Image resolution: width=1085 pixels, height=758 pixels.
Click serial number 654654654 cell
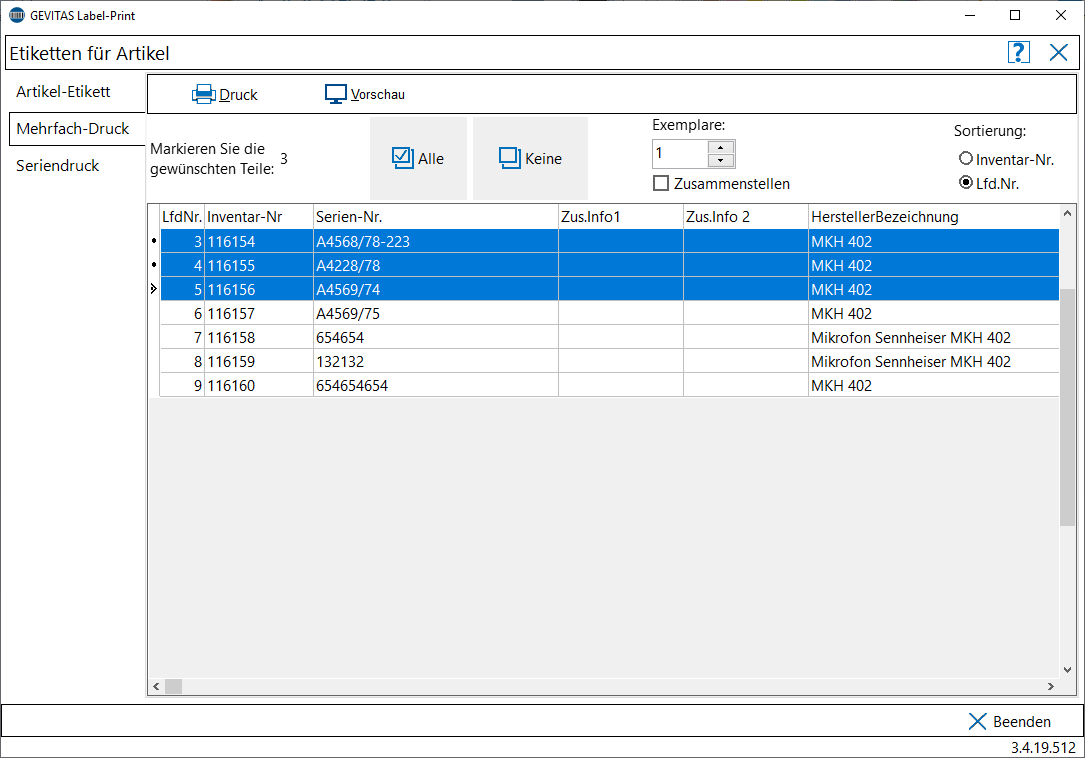click(436, 386)
